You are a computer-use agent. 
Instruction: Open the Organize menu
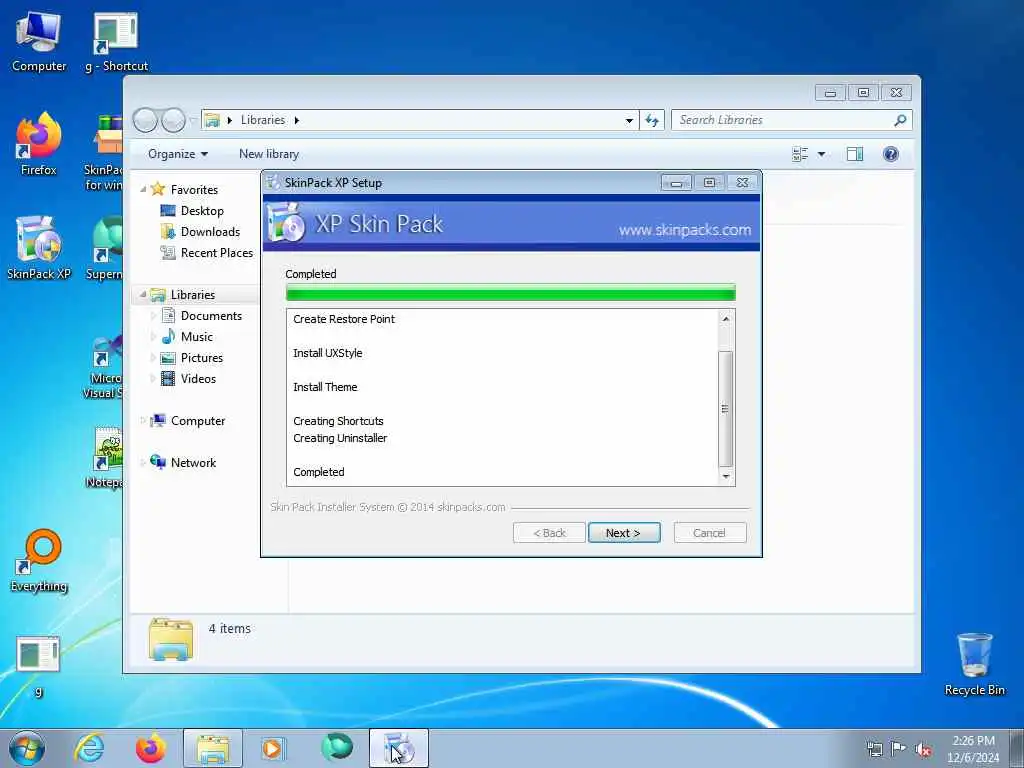pos(178,154)
